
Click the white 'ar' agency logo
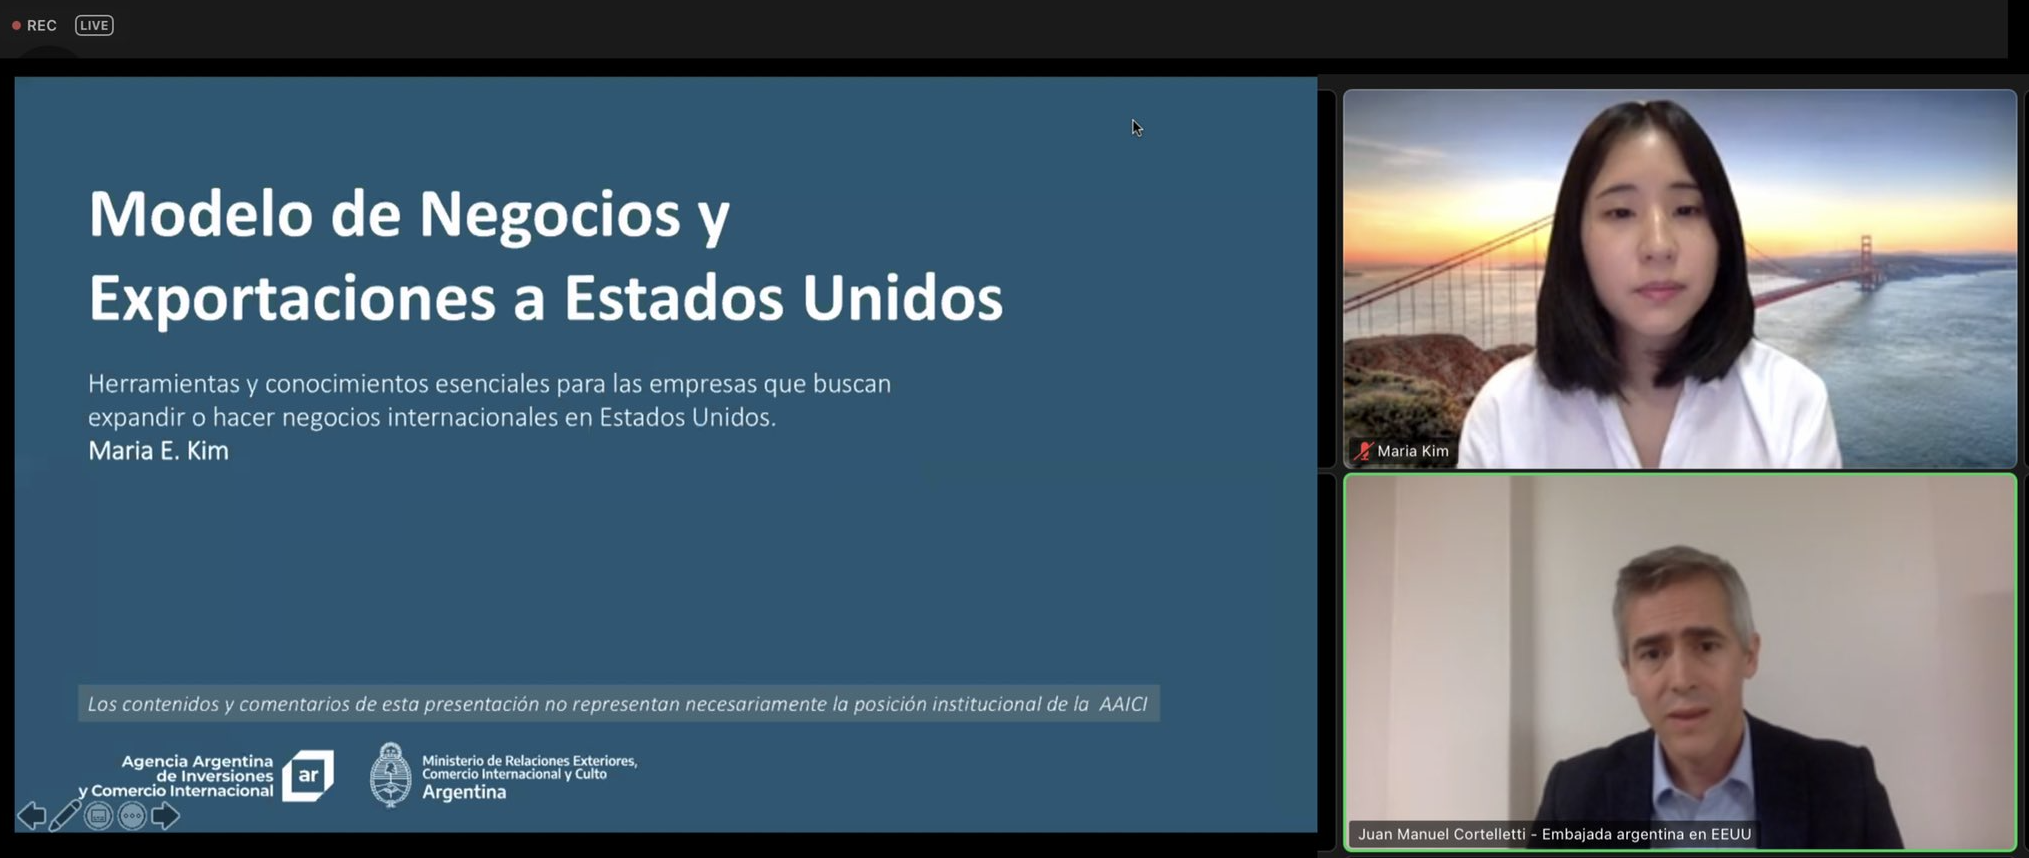point(308,775)
